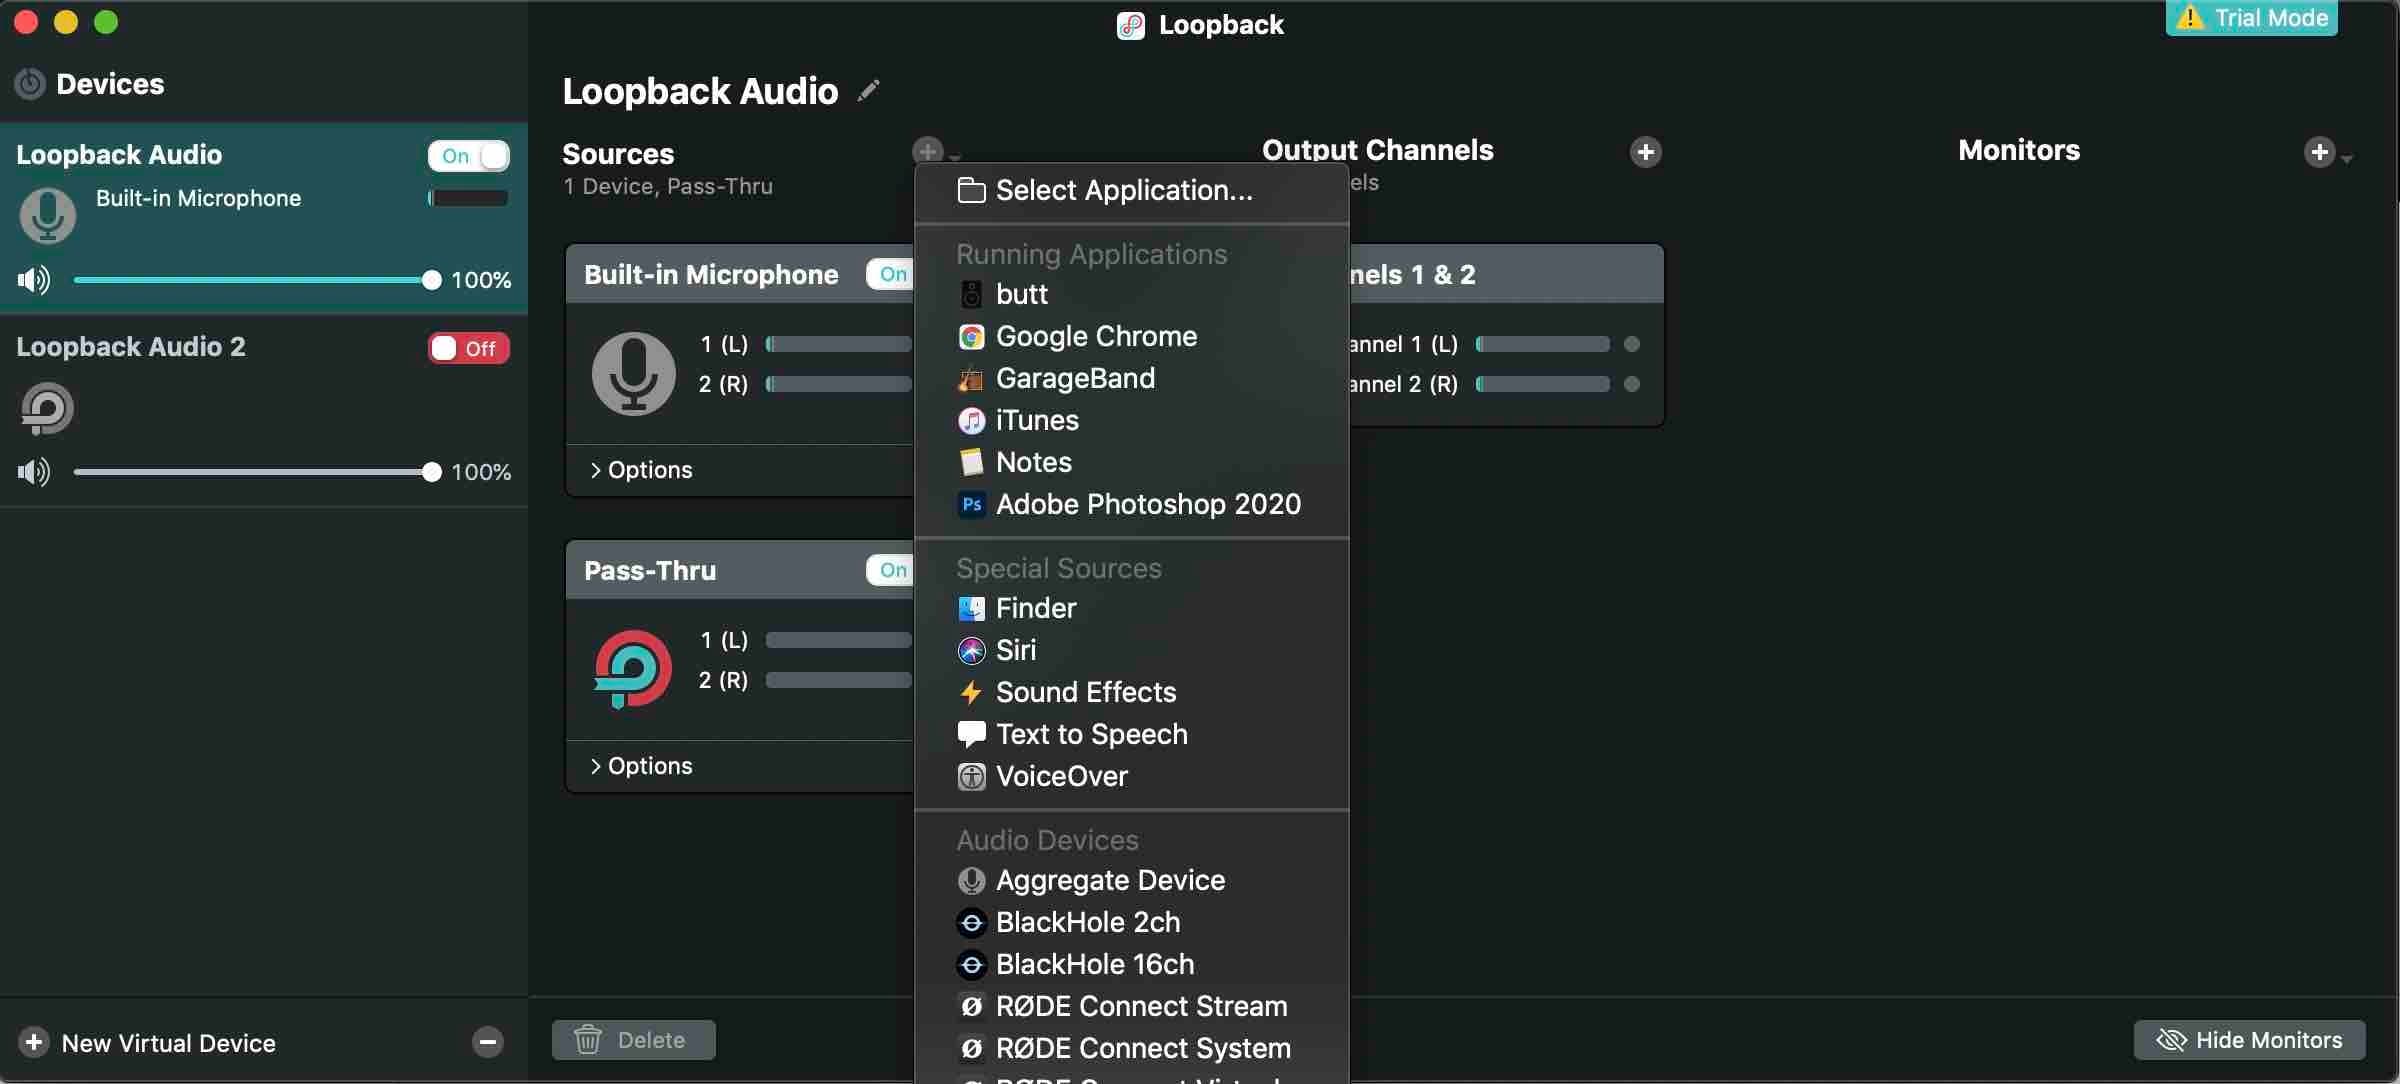Image resolution: width=2400 pixels, height=1084 pixels.
Task: Click the Trial Mode warning badge
Action: coord(2250,17)
